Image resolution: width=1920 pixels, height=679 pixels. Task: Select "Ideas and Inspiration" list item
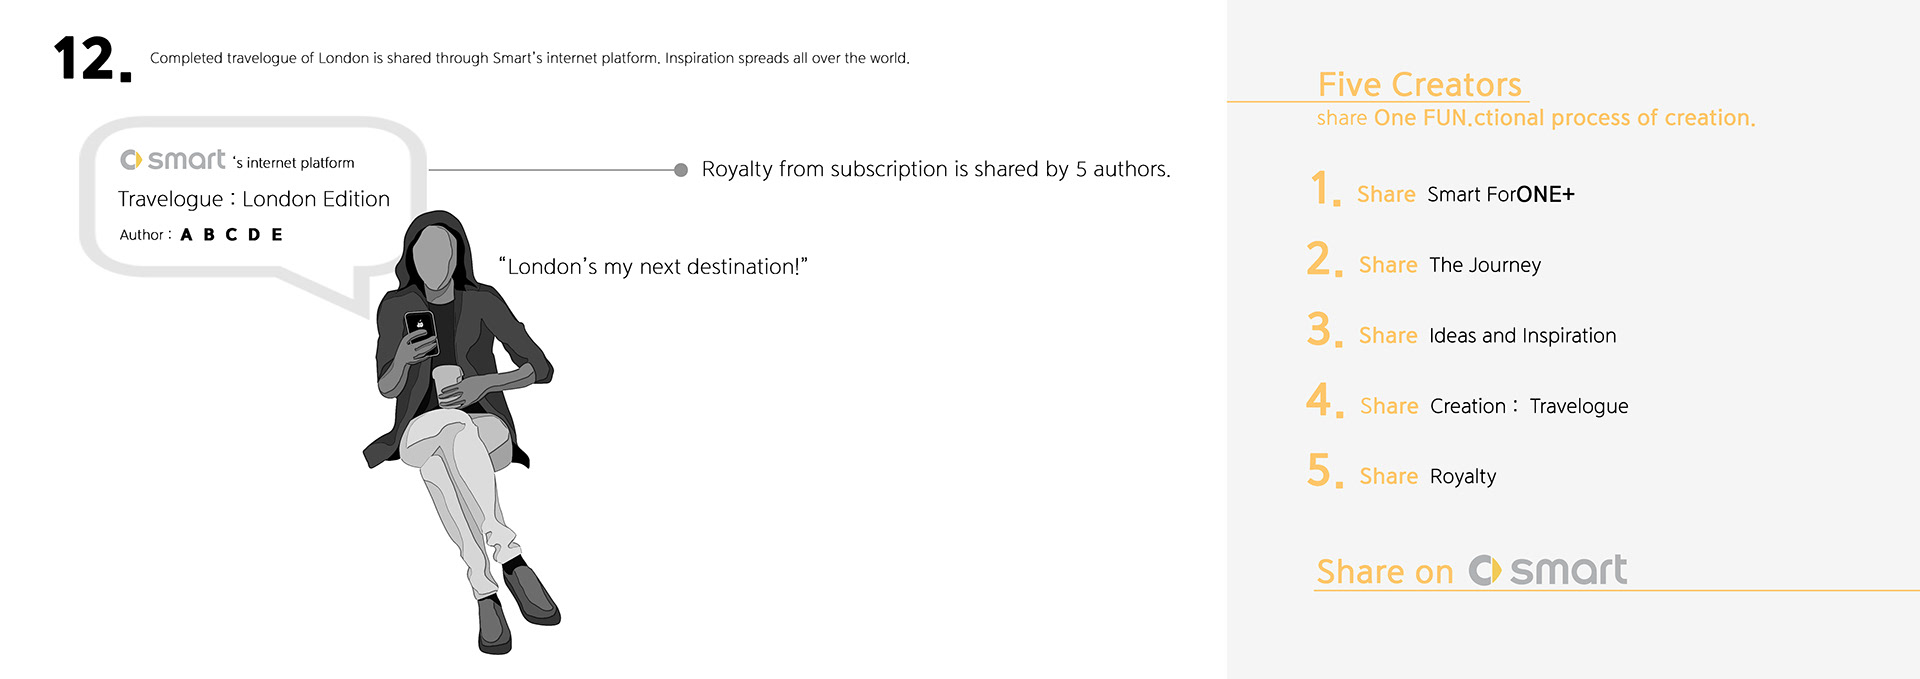1522,336
